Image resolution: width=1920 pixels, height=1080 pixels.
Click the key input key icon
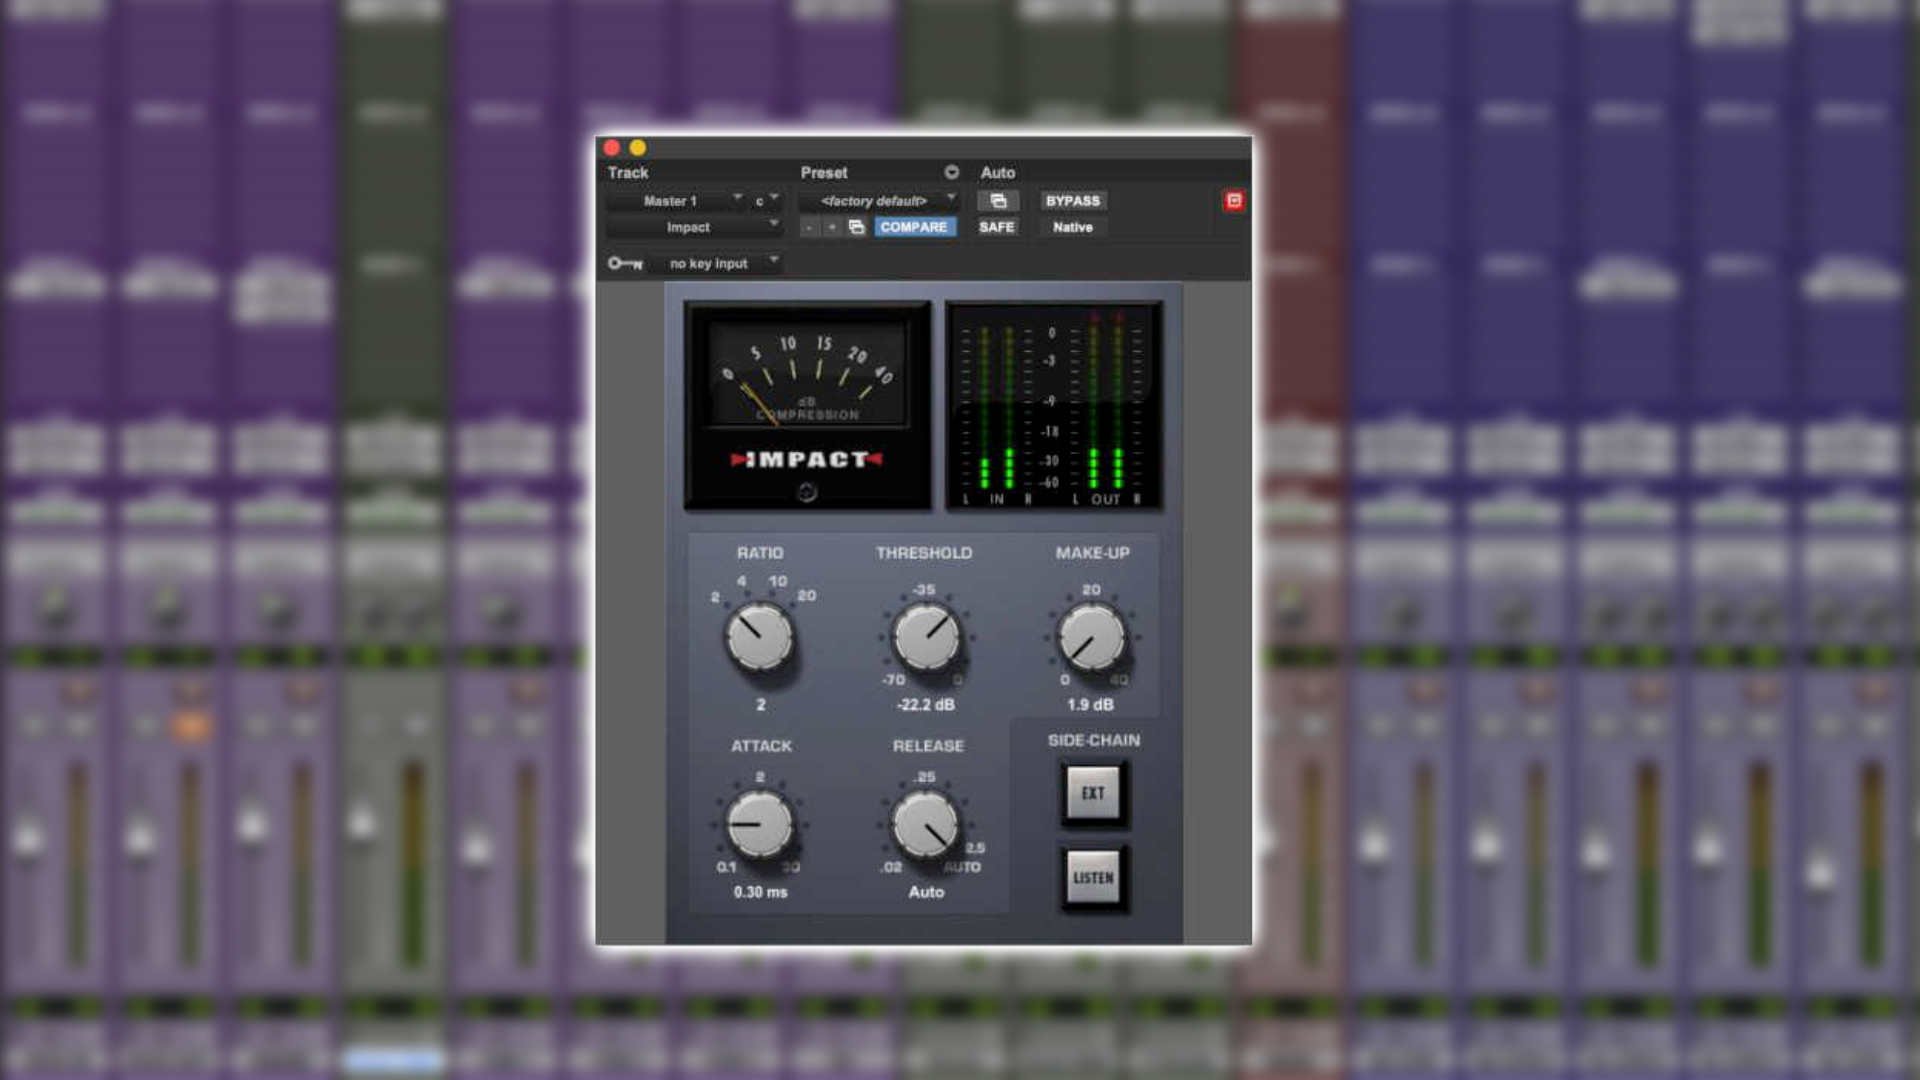point(625,263)
